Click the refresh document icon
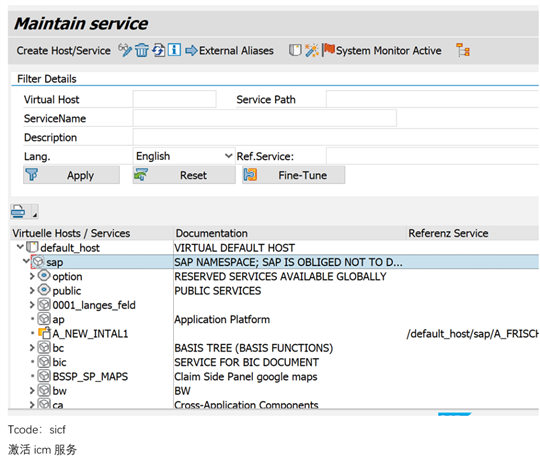This screenshot has width=540, height=461. click(158, 50)
